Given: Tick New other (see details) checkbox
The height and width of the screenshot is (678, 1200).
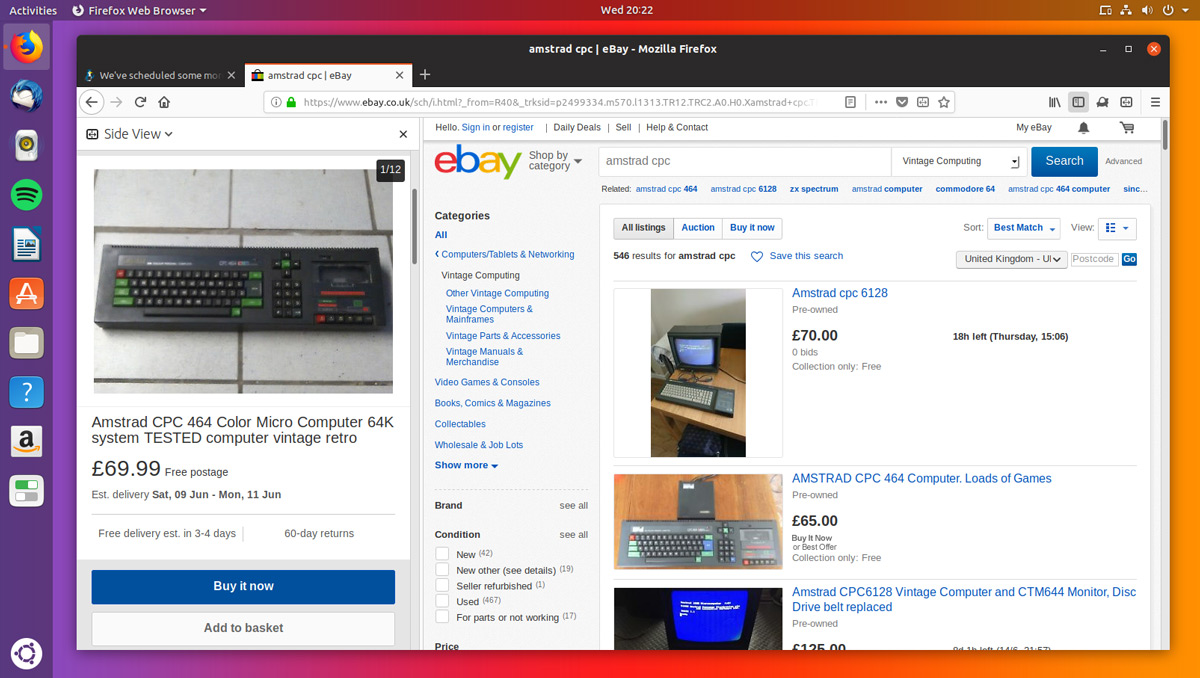Looking at the screenshot, I should [442, 570].
